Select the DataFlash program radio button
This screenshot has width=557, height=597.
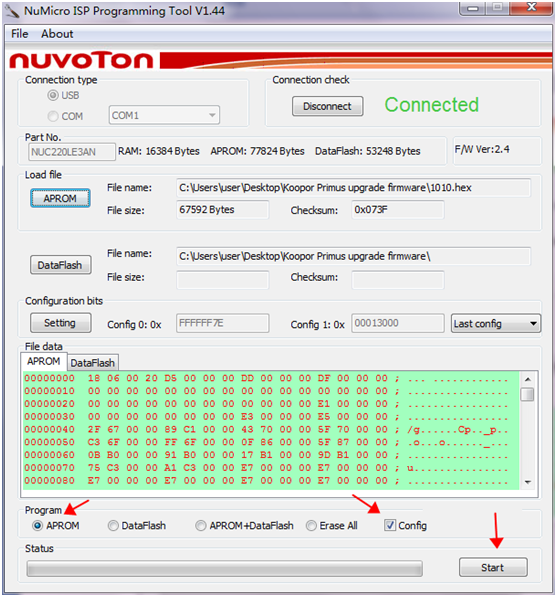click(113, 526)
